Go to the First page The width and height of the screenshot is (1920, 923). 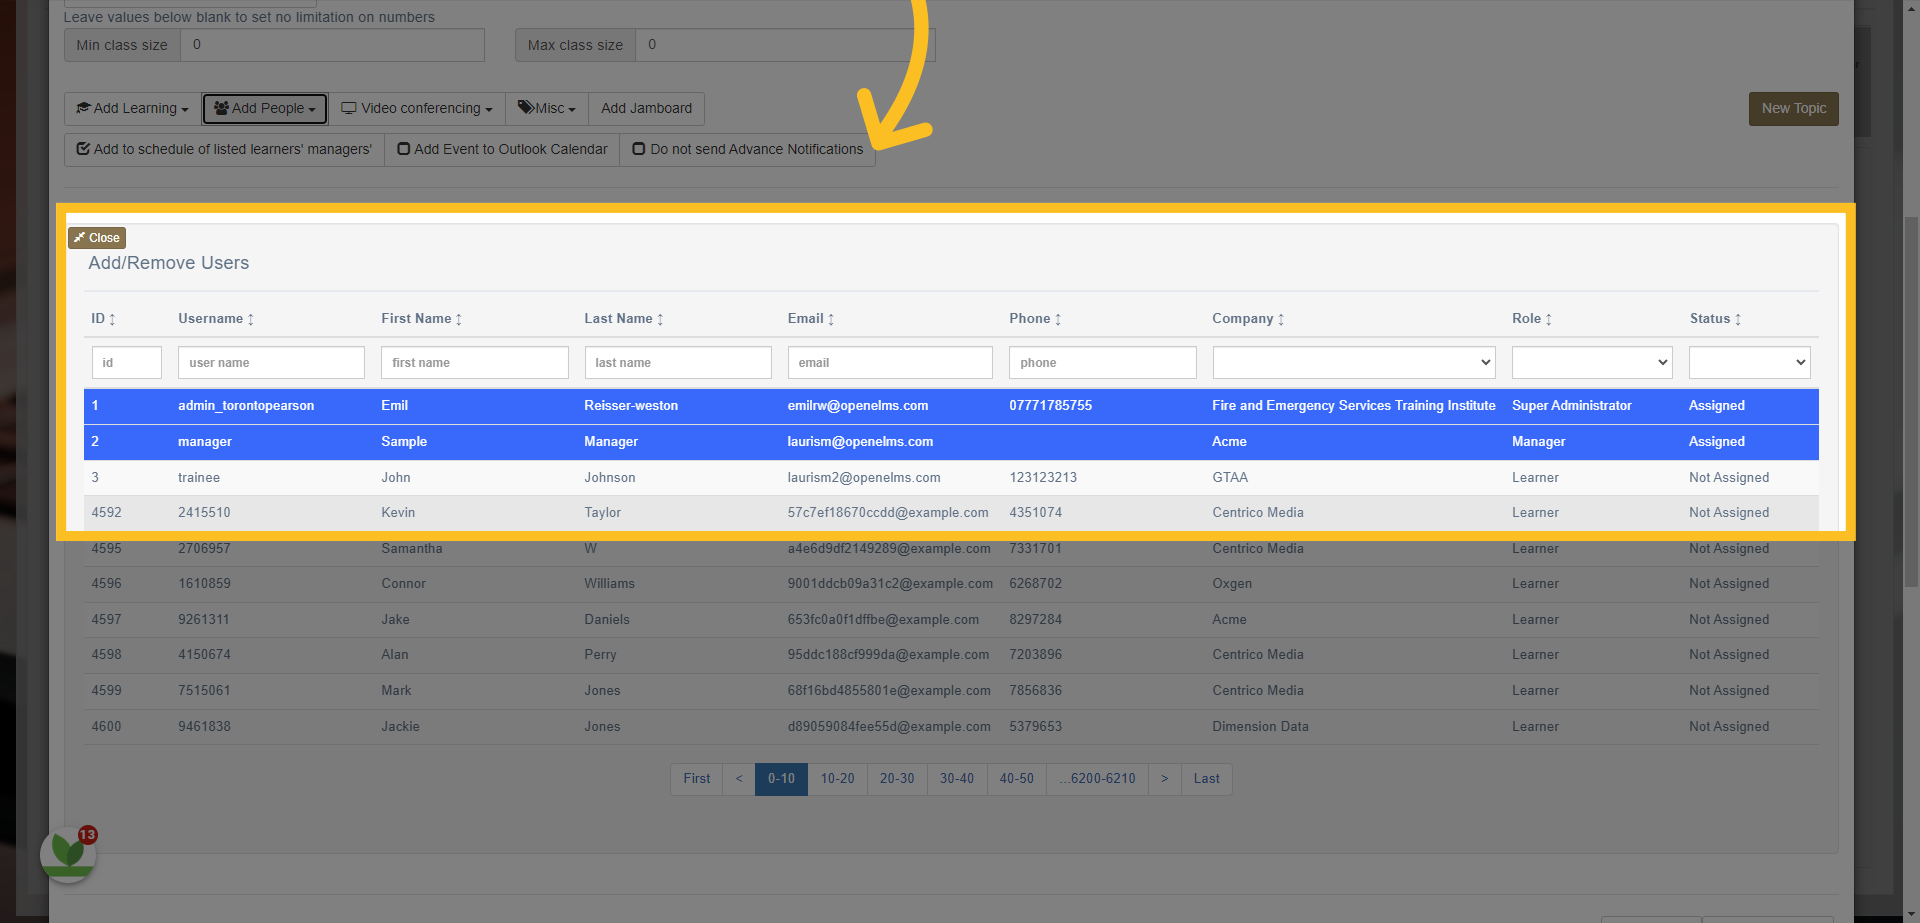pos(697,779)
